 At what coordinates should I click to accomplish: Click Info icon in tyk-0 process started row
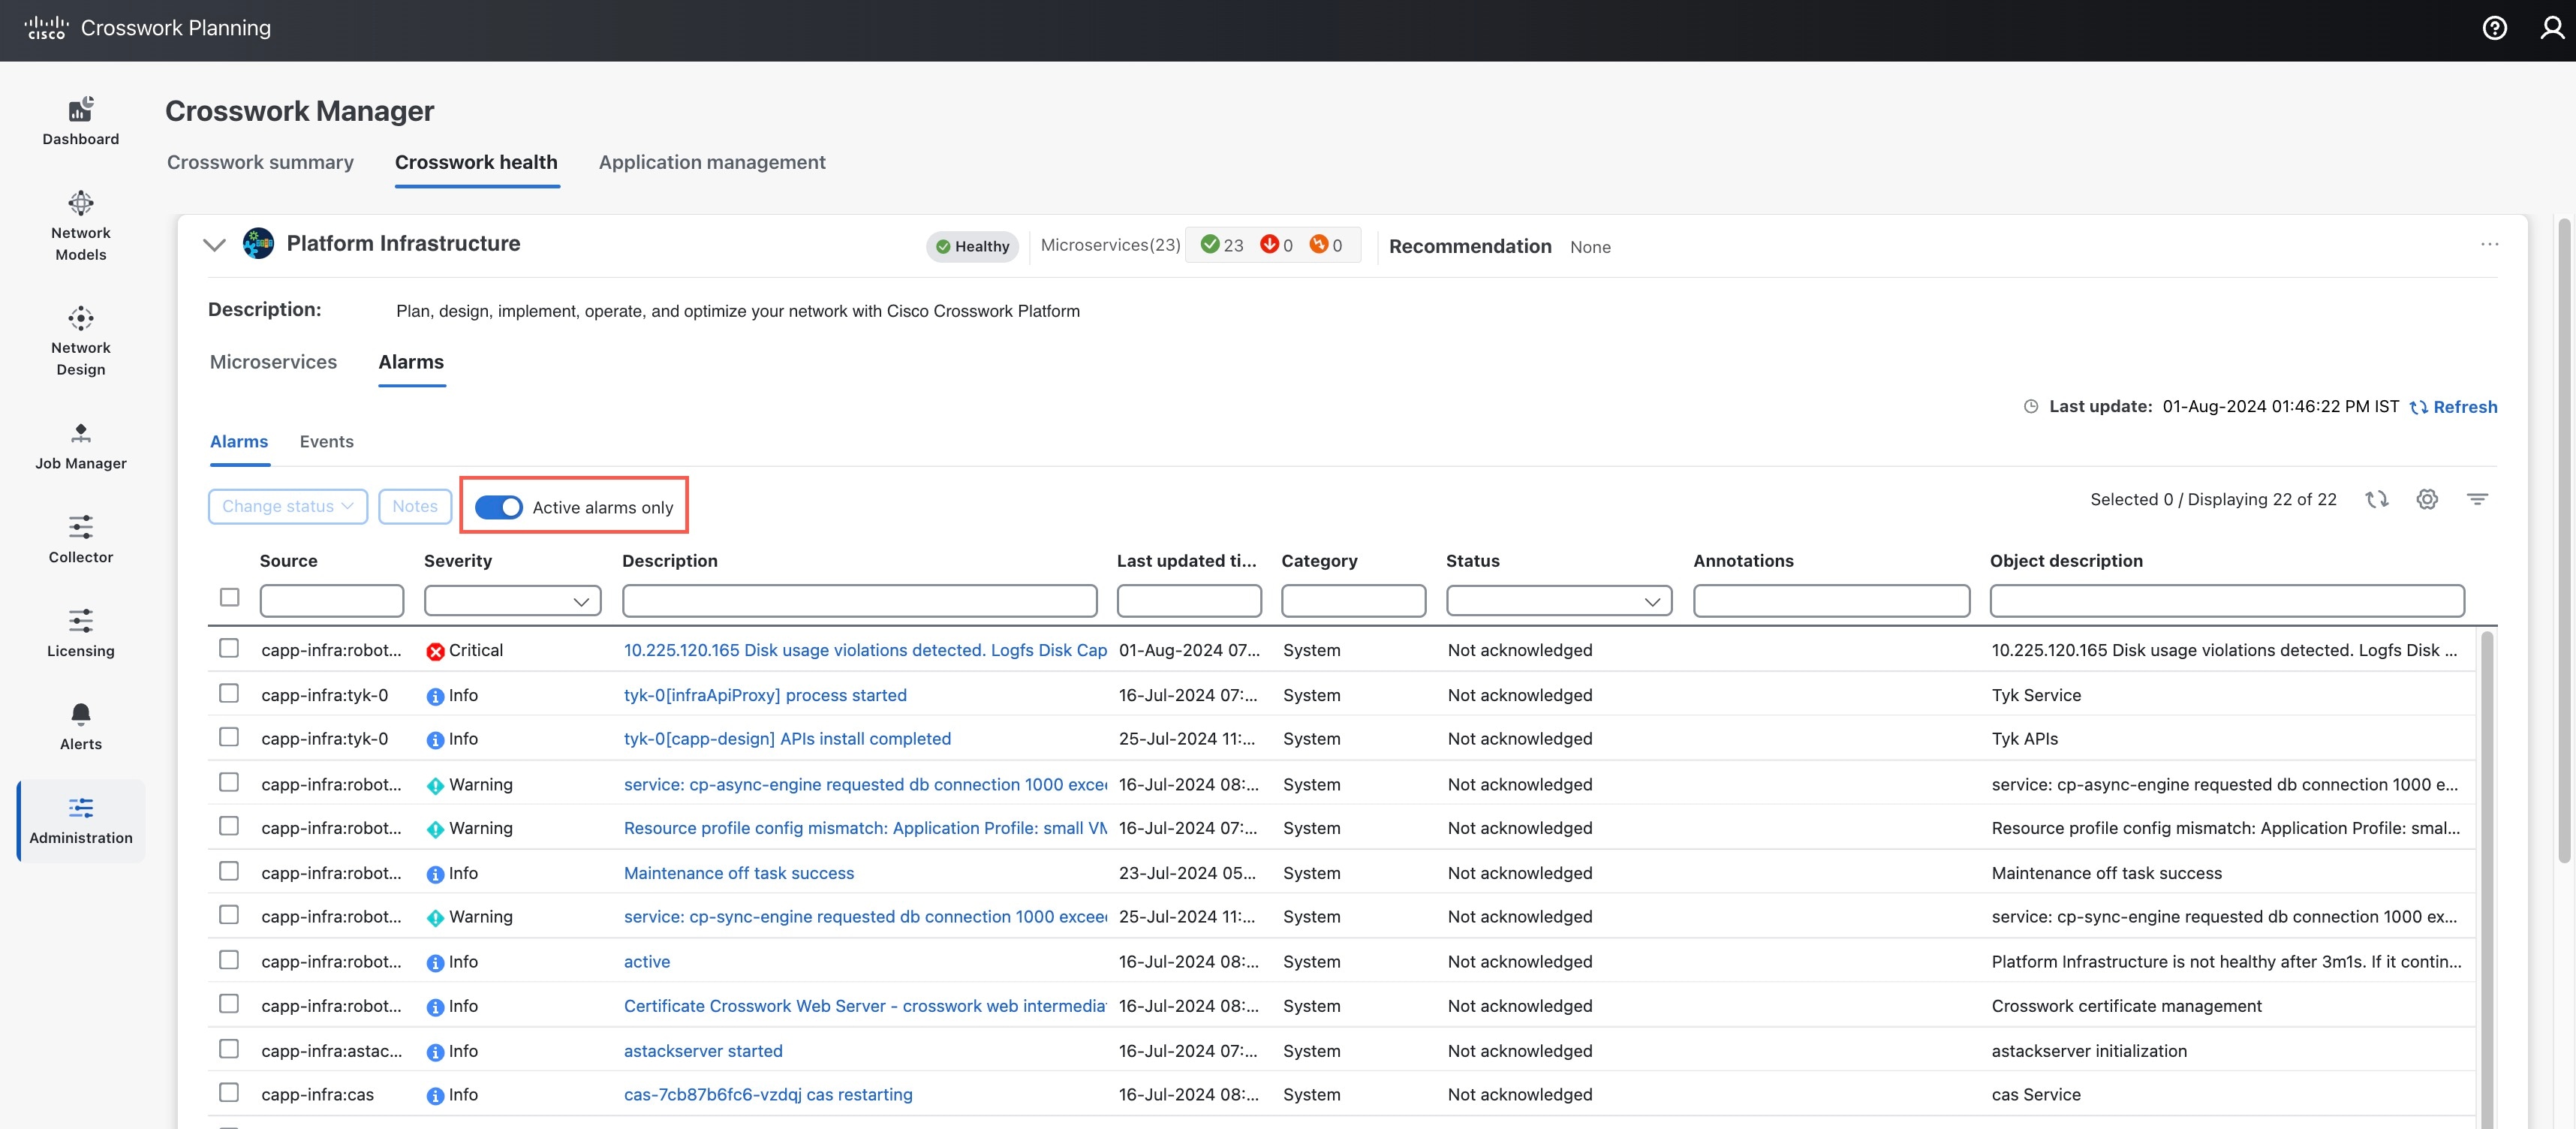coord(435,696)
